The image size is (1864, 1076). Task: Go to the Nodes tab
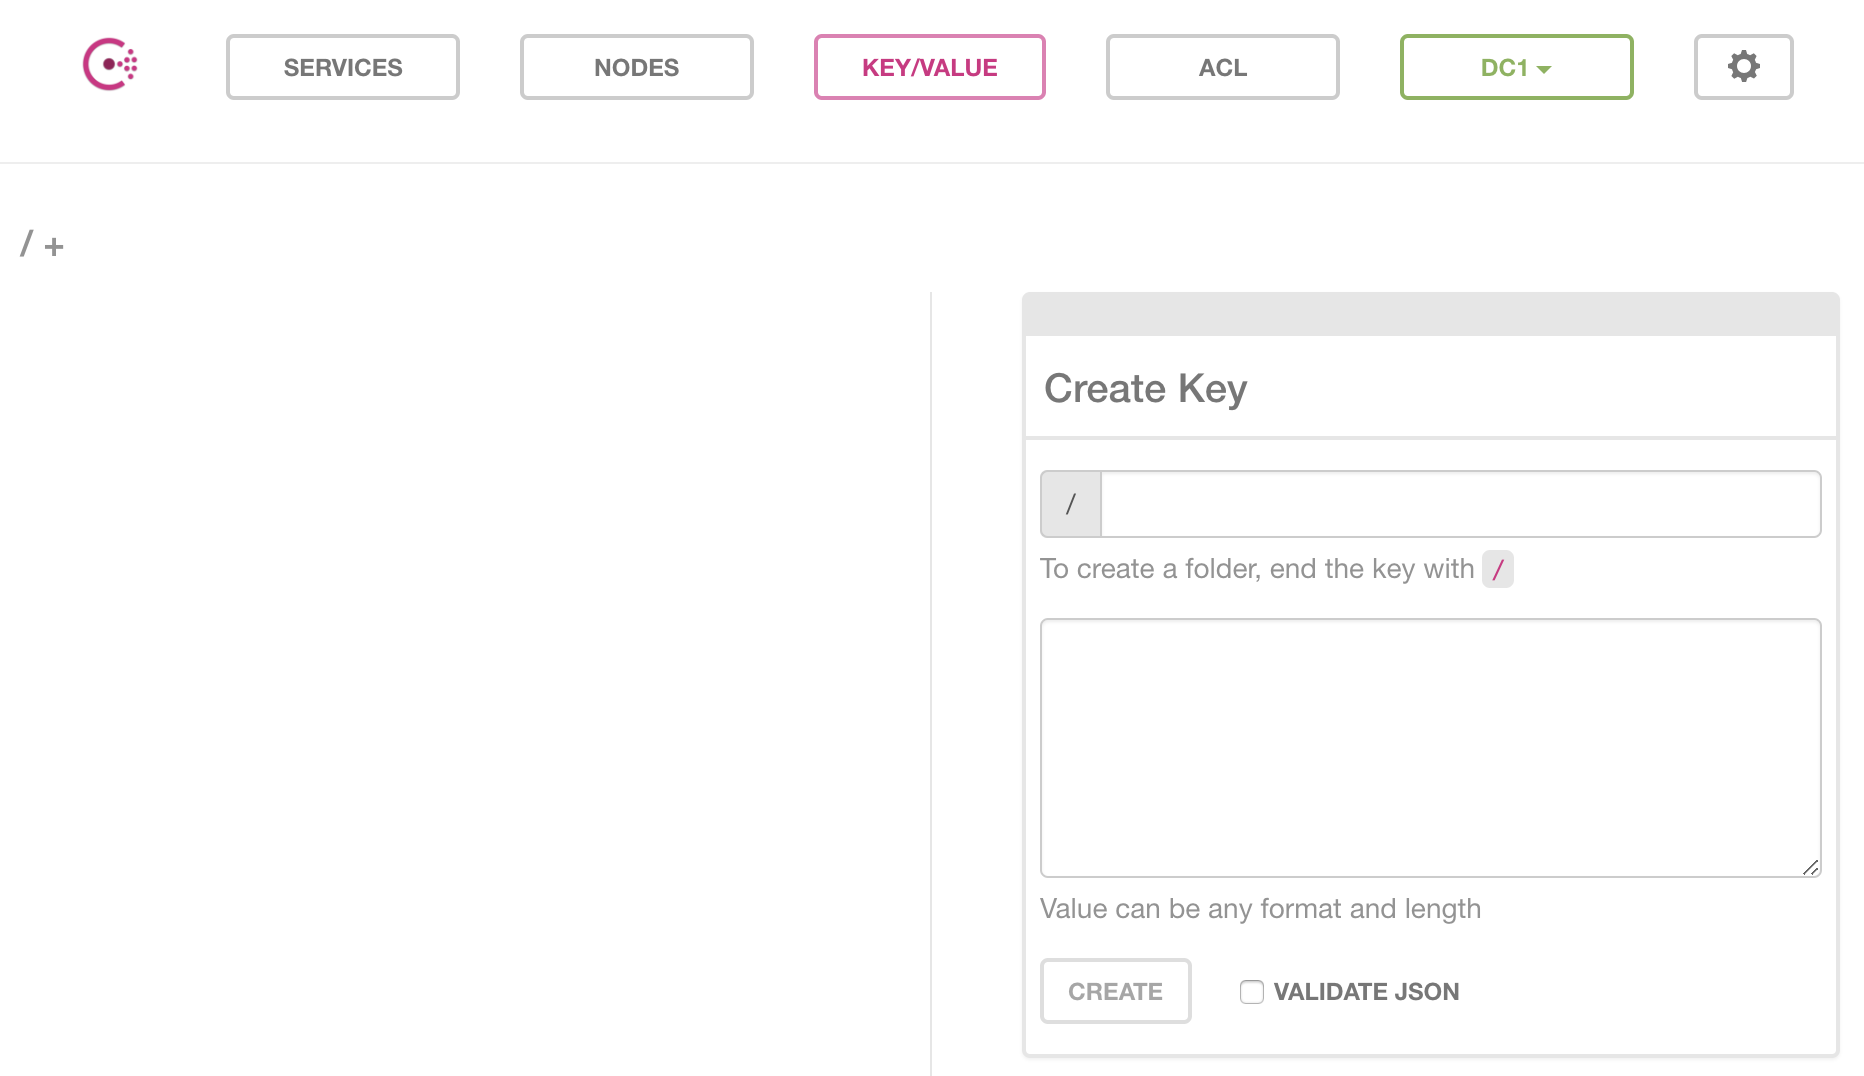point(636,67)
